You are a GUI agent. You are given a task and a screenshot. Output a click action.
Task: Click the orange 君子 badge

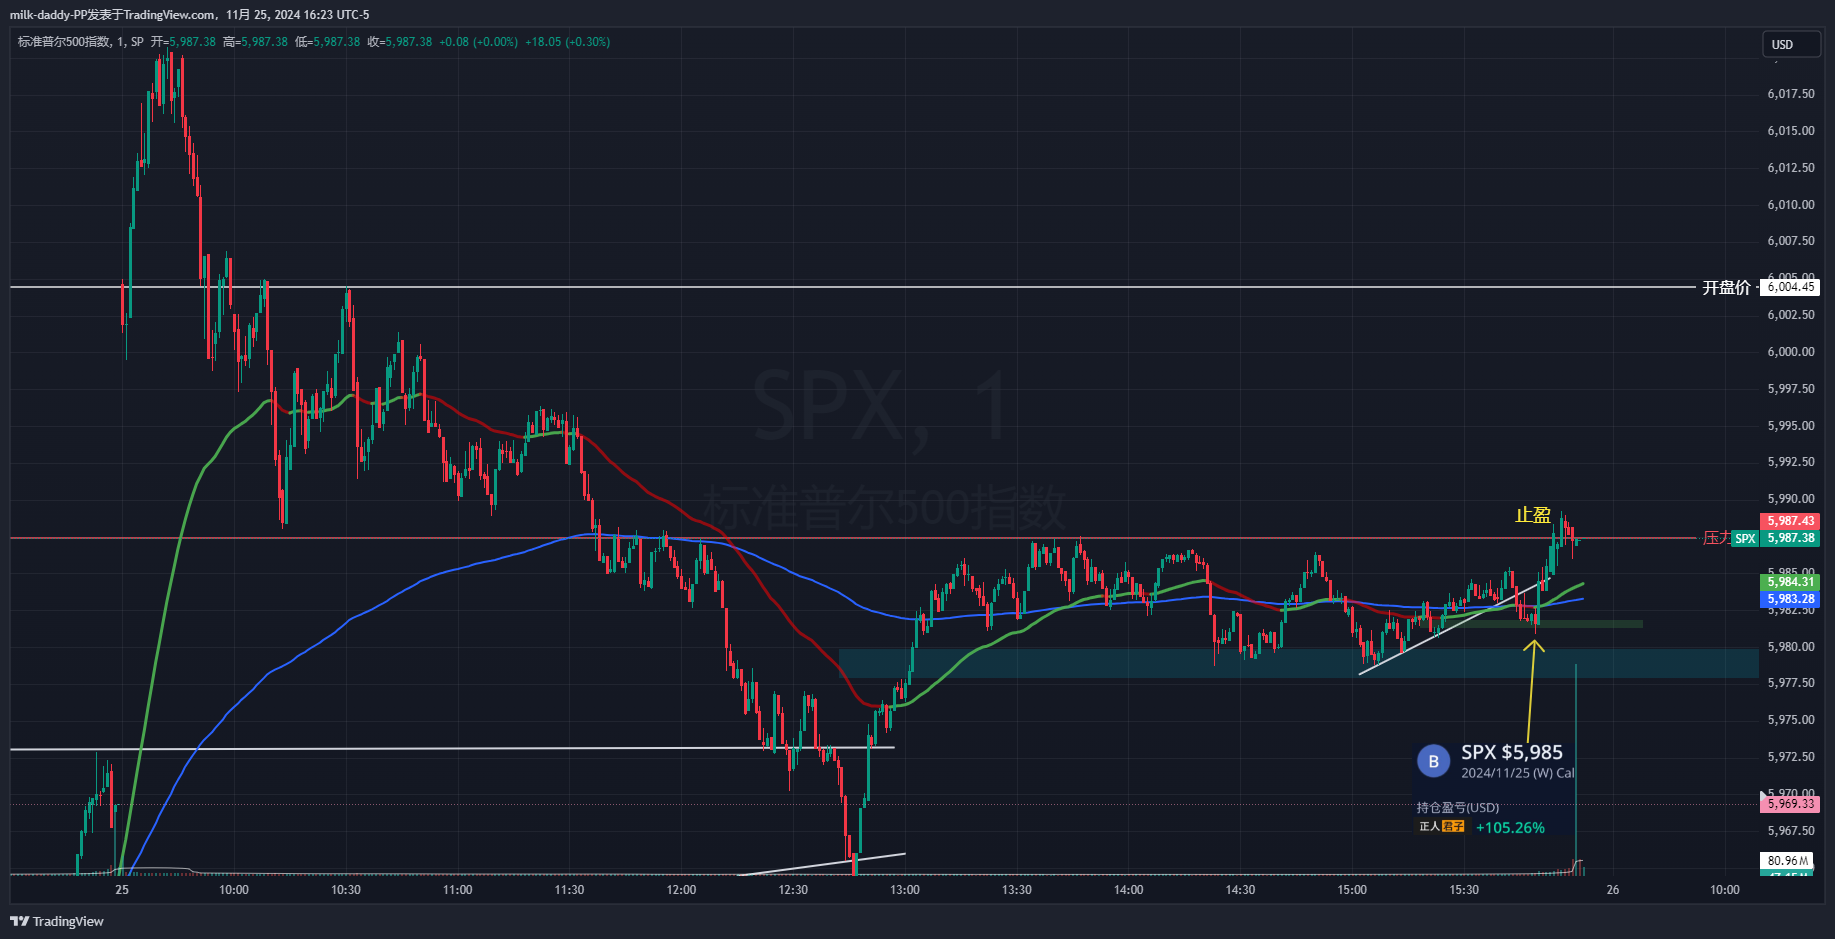(x=1454, y=827)
